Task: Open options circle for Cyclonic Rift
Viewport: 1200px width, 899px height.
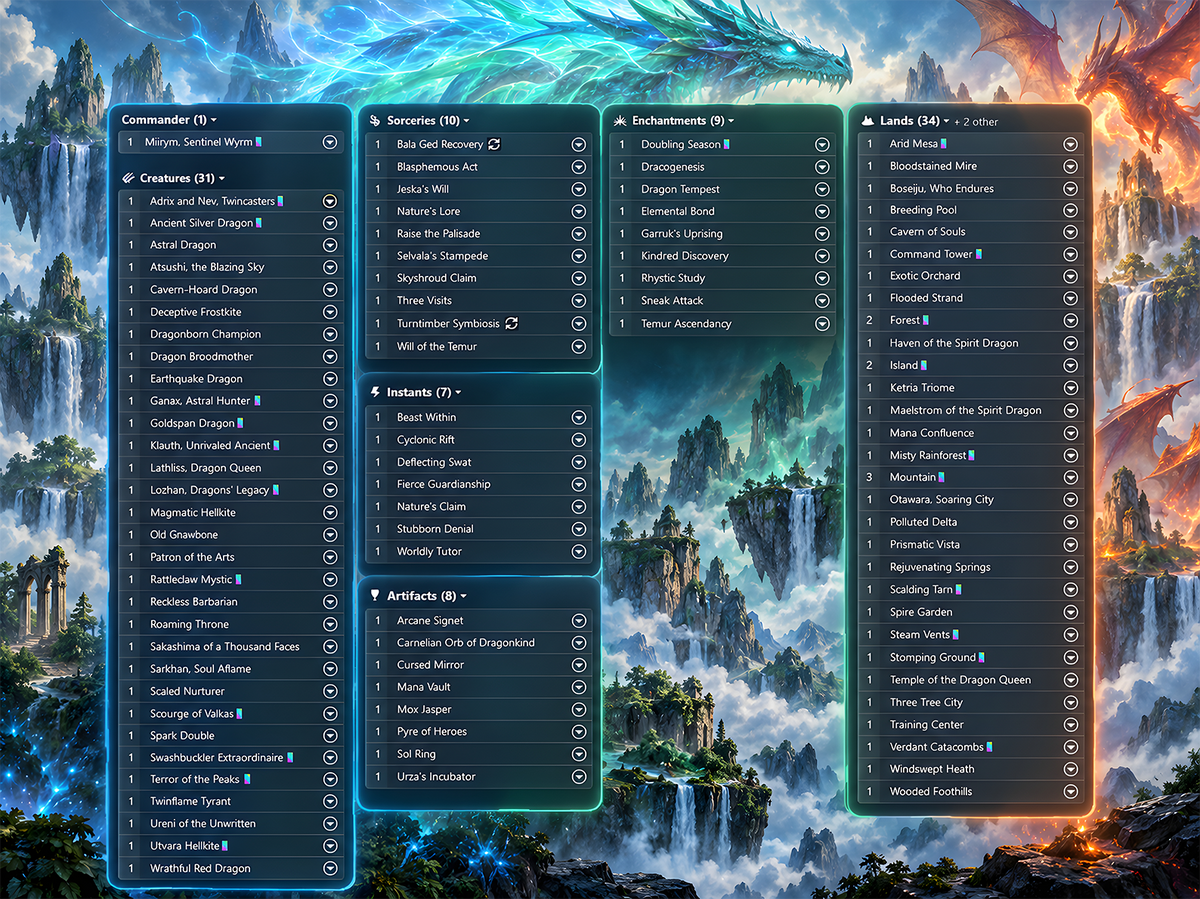Action: [x=578, y=440]
